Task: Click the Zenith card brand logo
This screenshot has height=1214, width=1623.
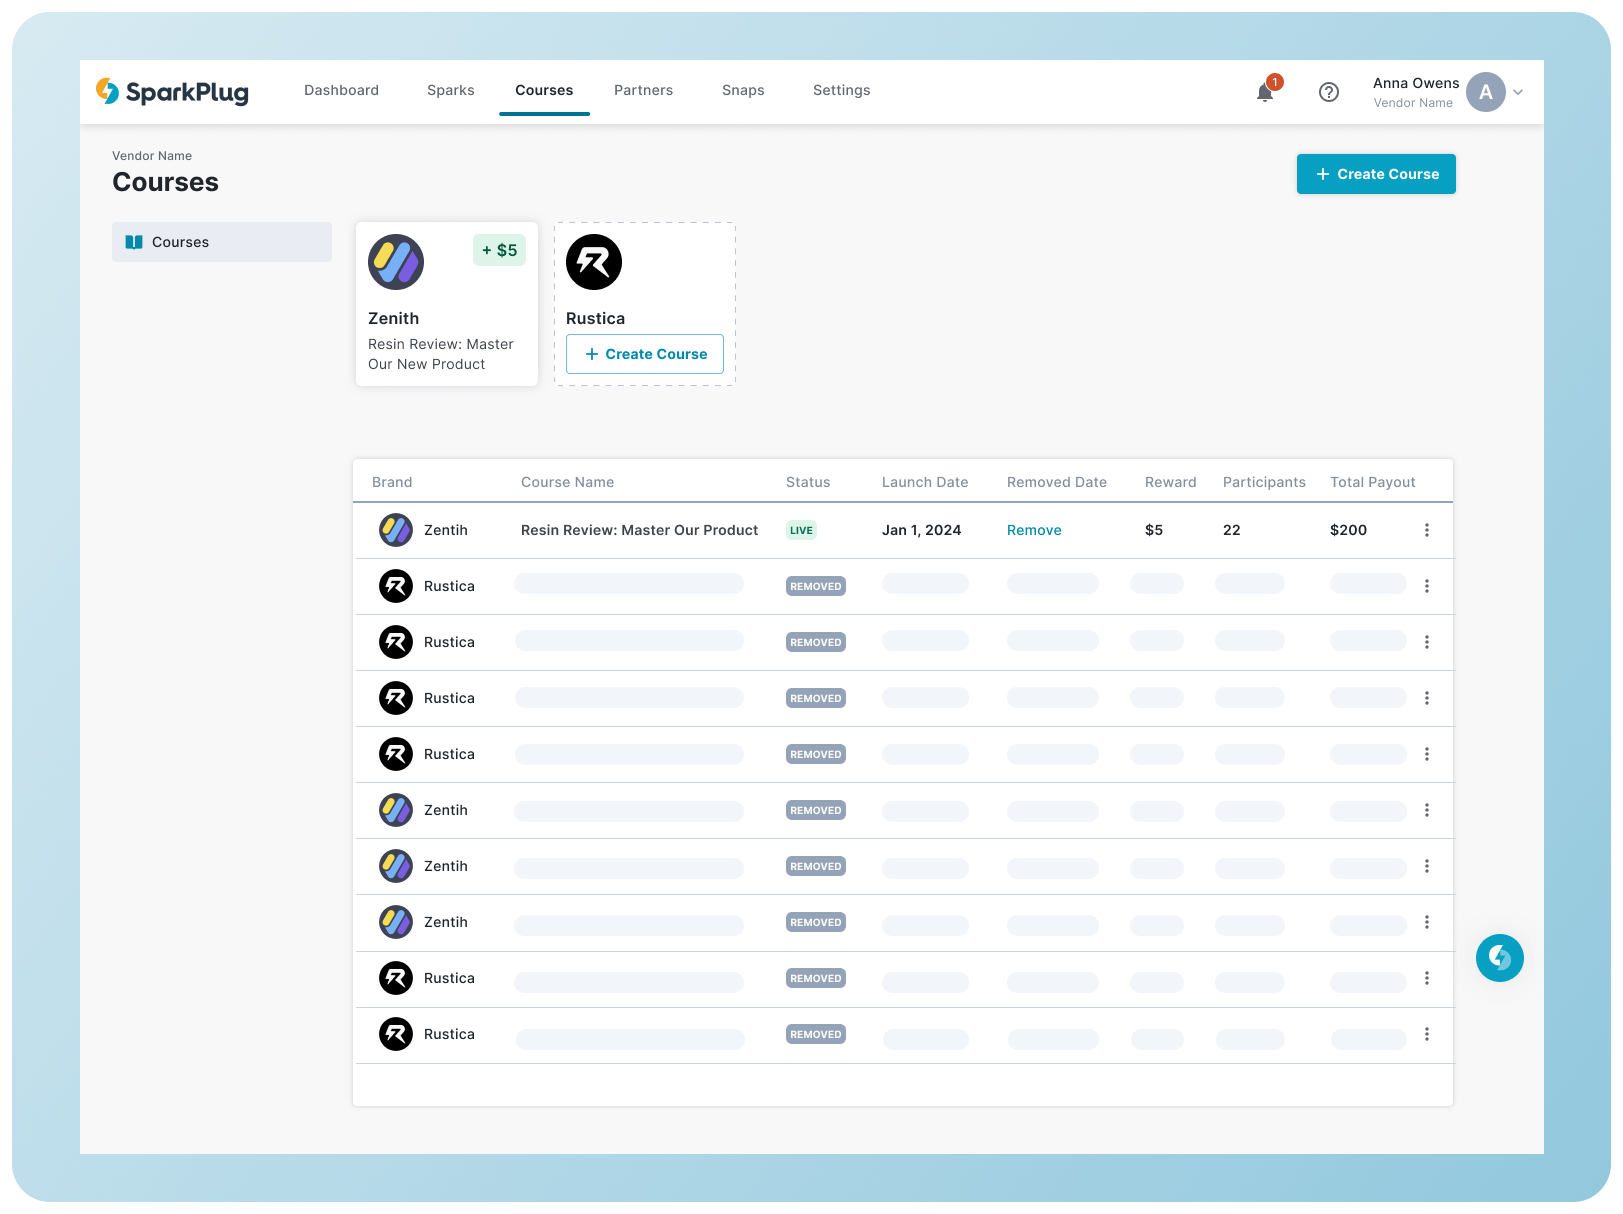Action: [x=396, y=262]
